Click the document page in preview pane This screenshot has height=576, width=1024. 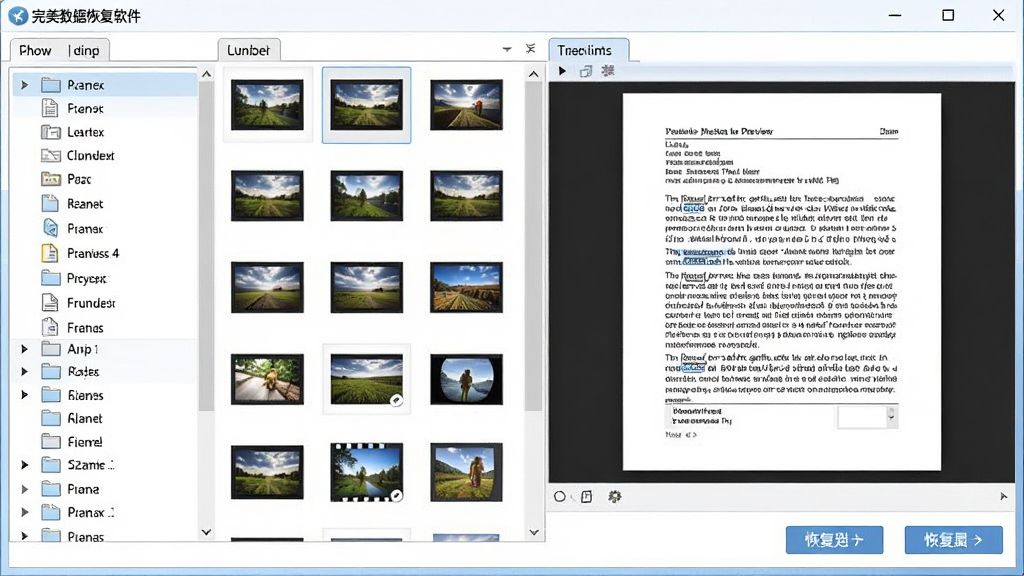pyautogui.click(x=782, y=281)
